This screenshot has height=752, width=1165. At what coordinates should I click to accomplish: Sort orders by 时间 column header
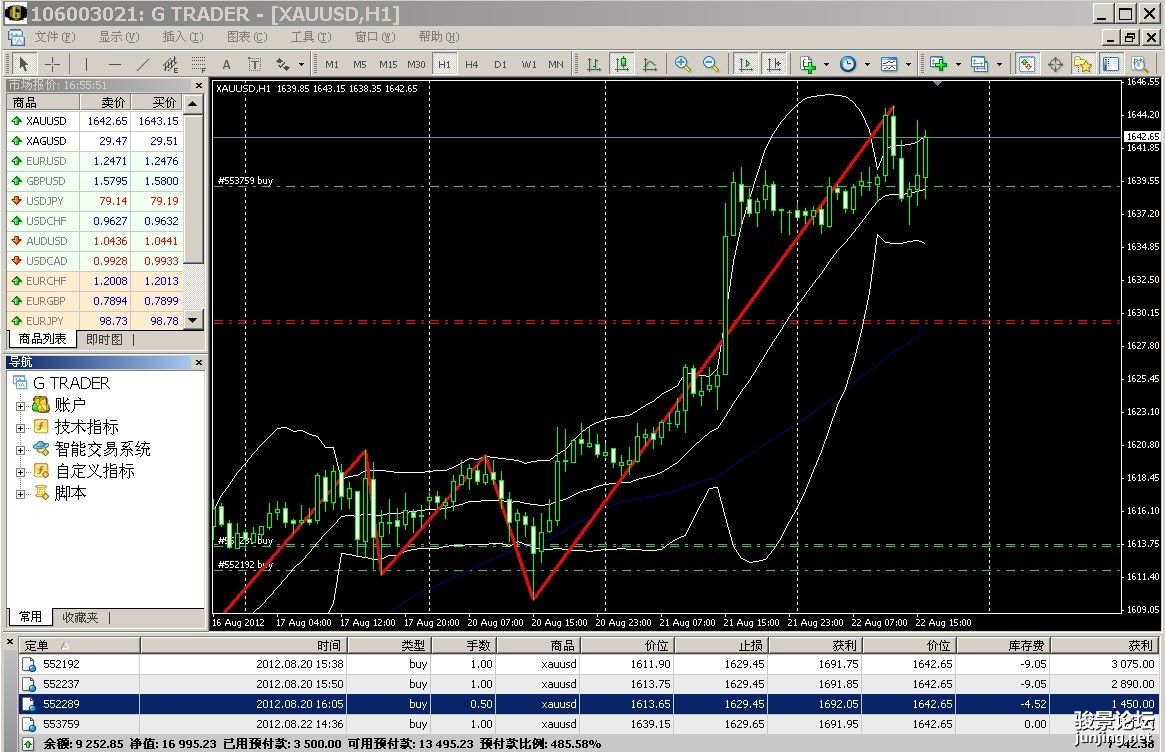[x=243, y=645]
